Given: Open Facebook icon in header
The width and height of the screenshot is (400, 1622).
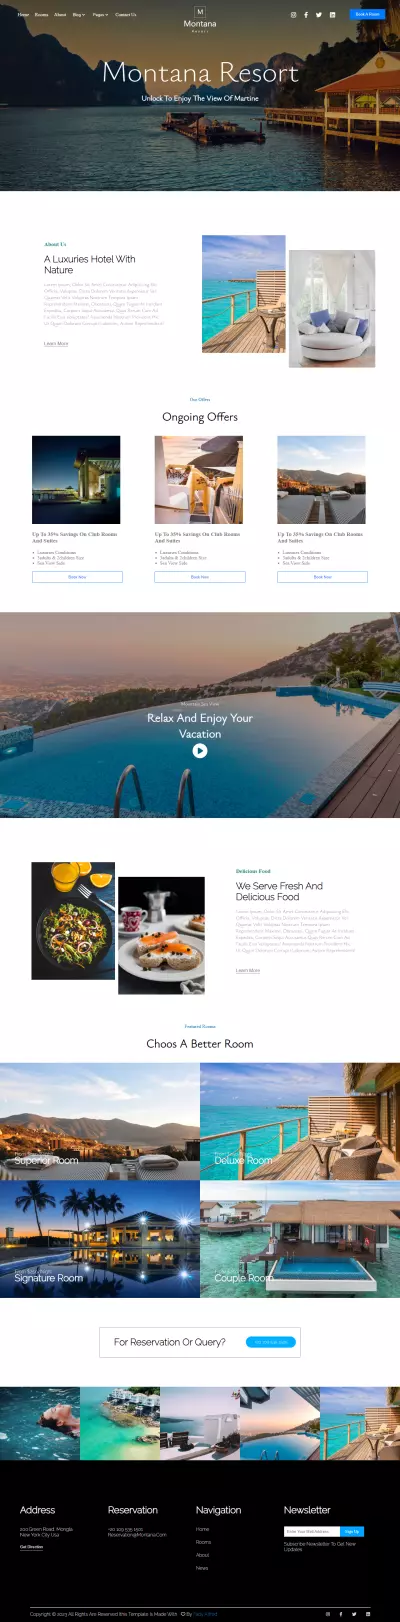Looking at the screenshot, I should click(306, 15).
